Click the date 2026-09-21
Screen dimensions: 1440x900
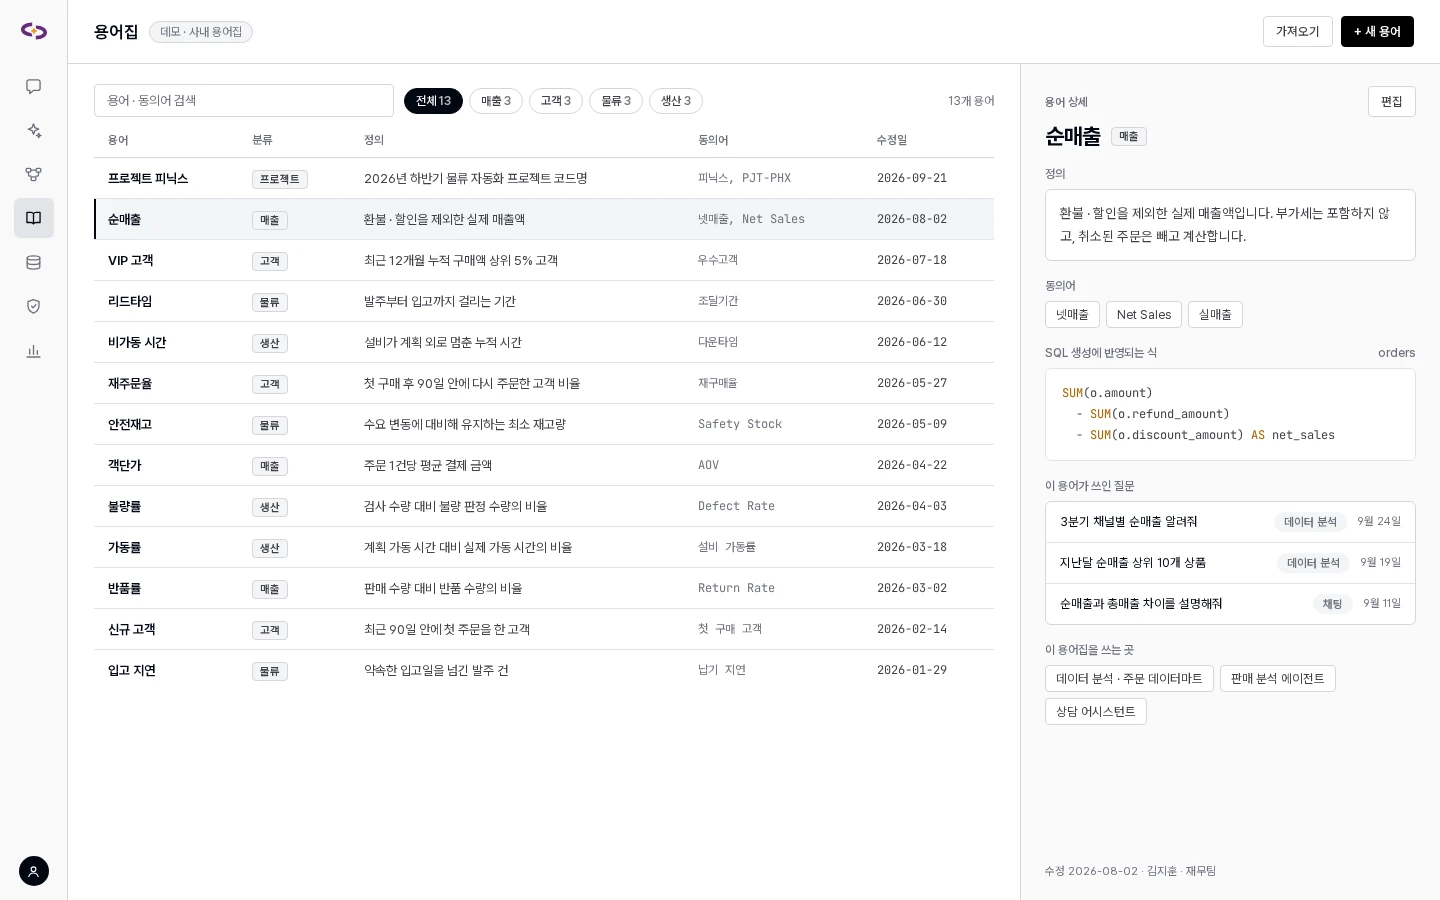coord(912,178)
